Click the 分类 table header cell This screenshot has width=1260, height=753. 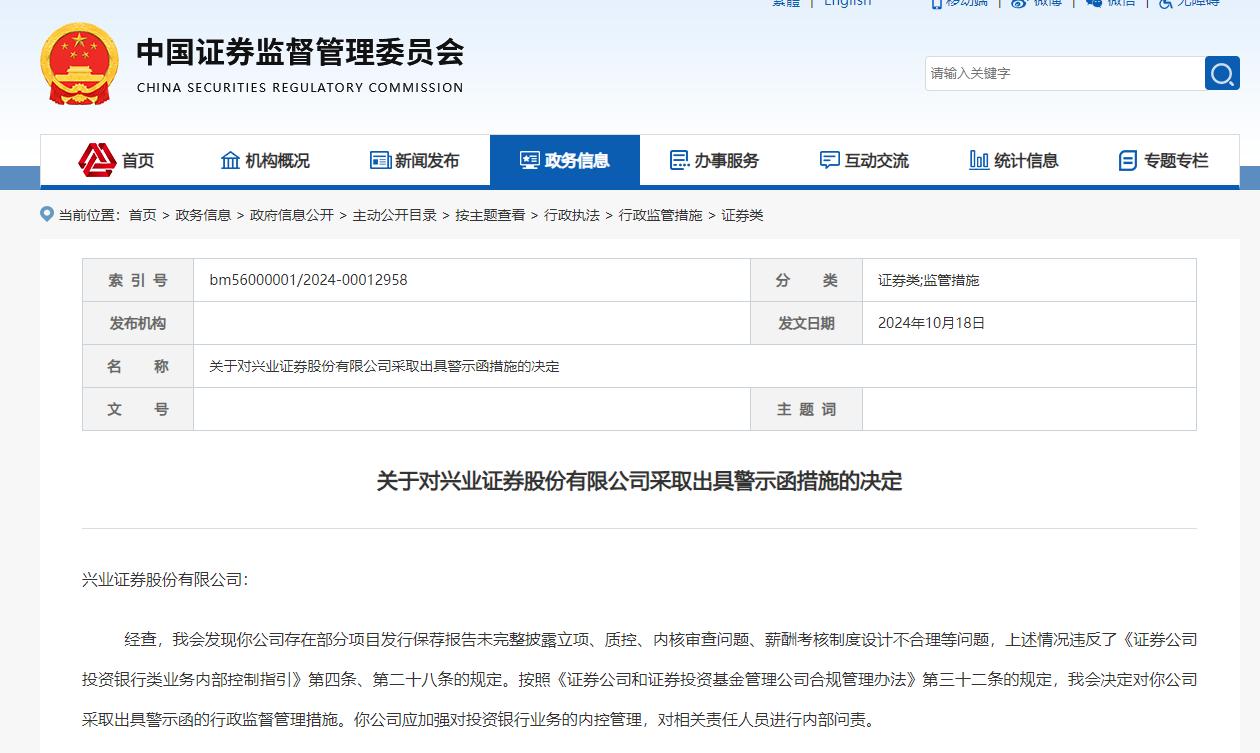pyautogui.click(x=806, y=280)
